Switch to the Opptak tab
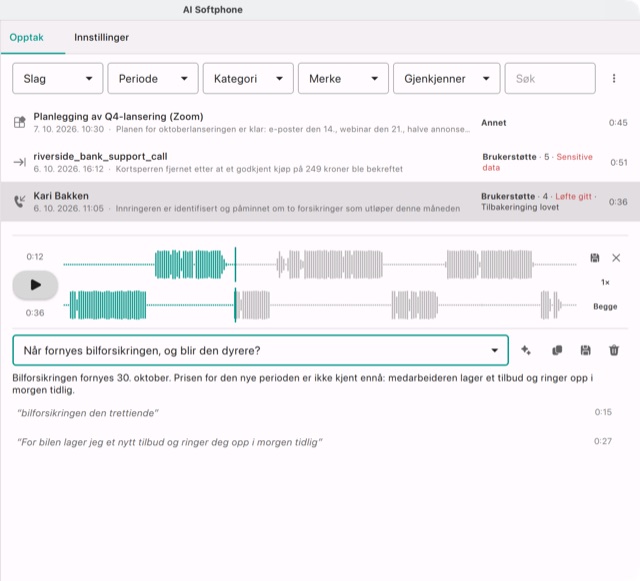This screenshot has height=581, width=640. pyautogui.click(x=27, y=37)
